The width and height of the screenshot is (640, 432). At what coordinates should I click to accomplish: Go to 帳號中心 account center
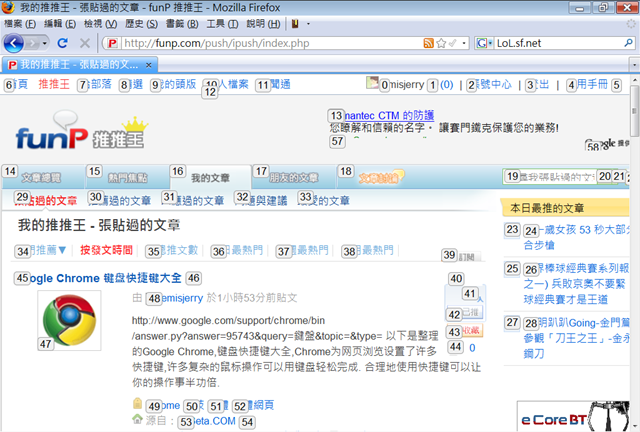pyautogui.click(x=489, y=85)
